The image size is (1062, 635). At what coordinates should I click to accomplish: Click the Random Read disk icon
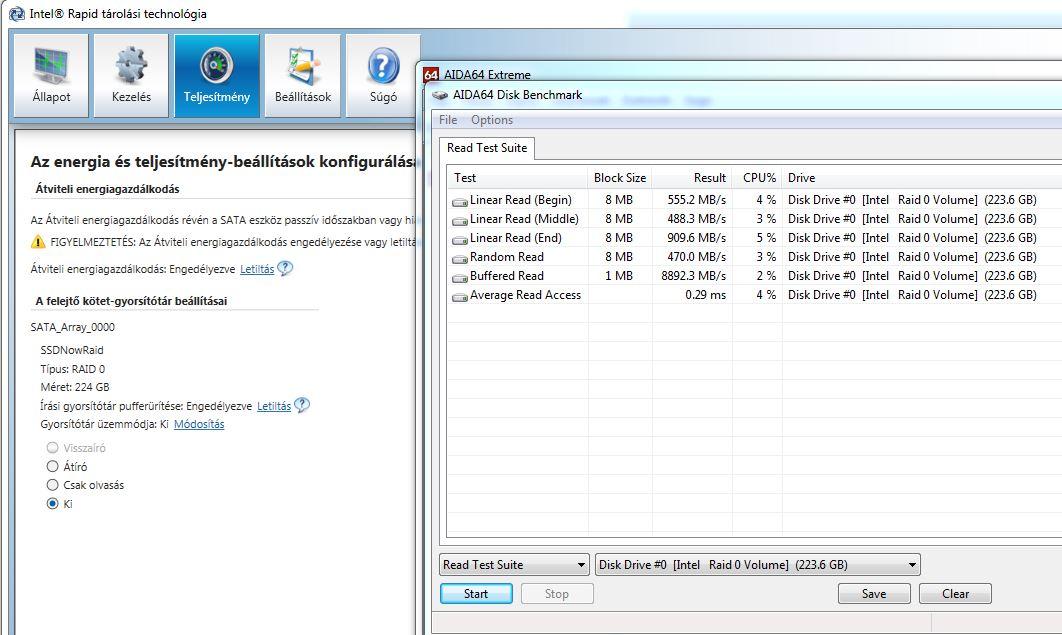[x=460, y=258]
